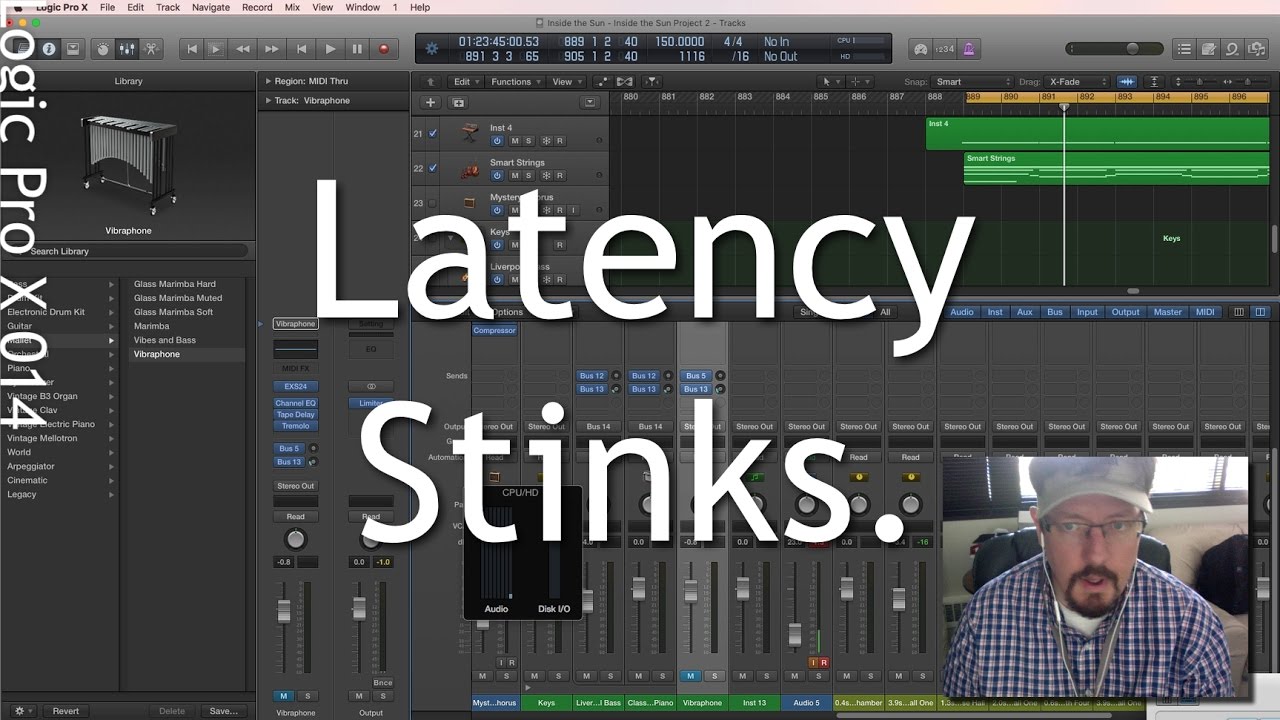Click the Smart Strings track icon

469,169
